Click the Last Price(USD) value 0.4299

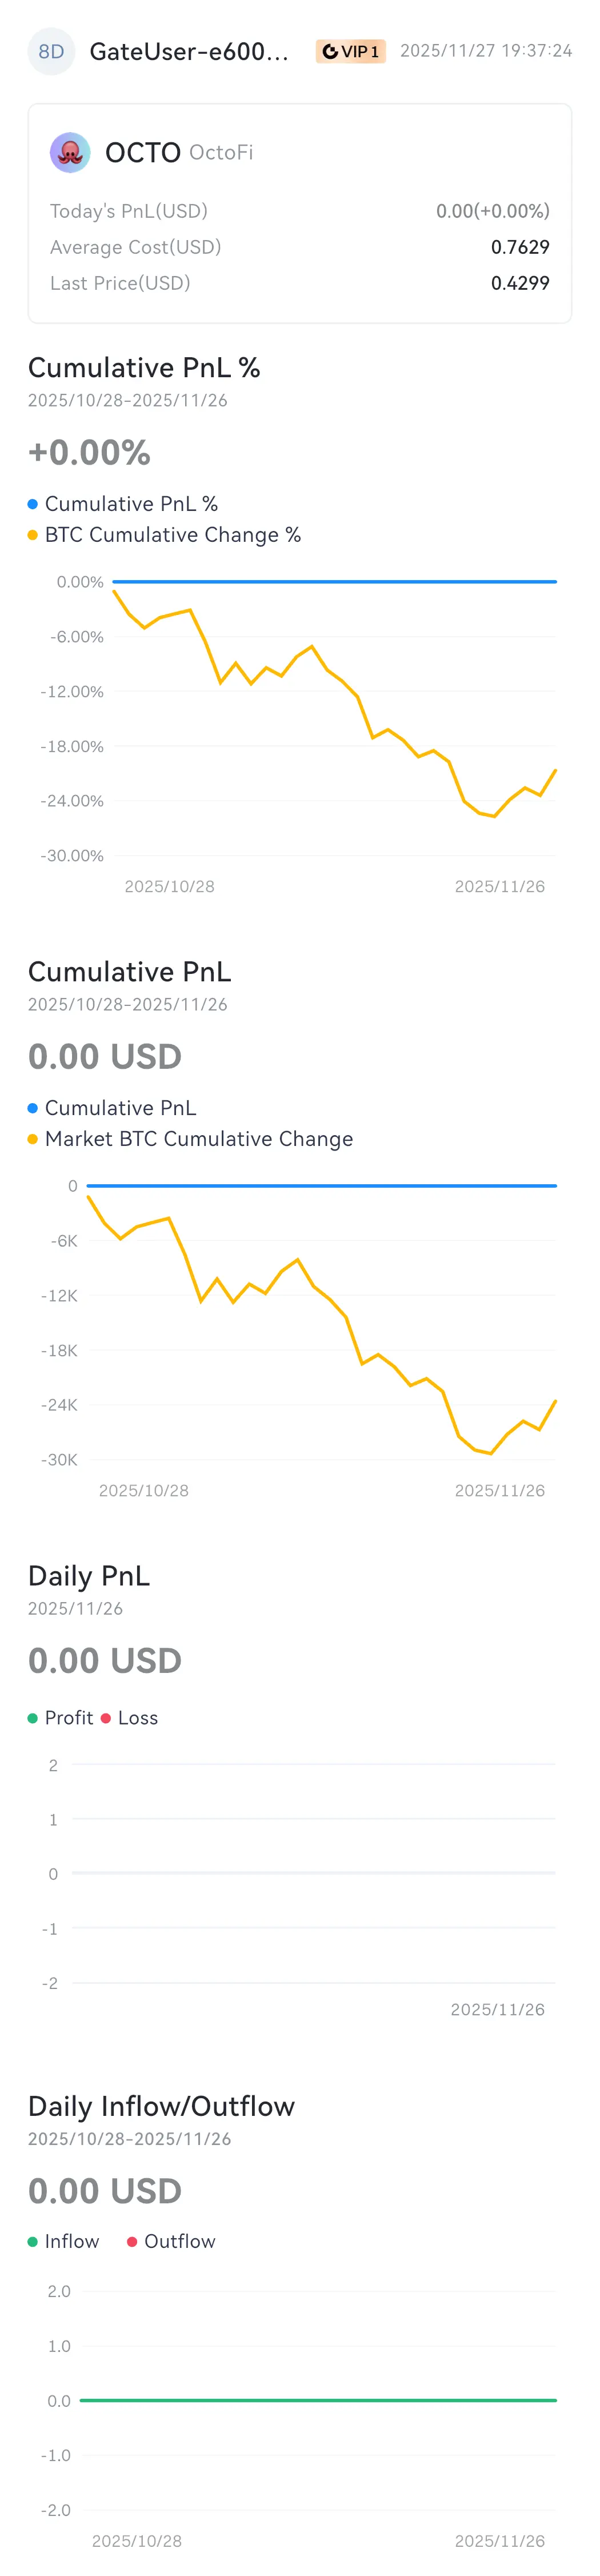pos(519,283)
